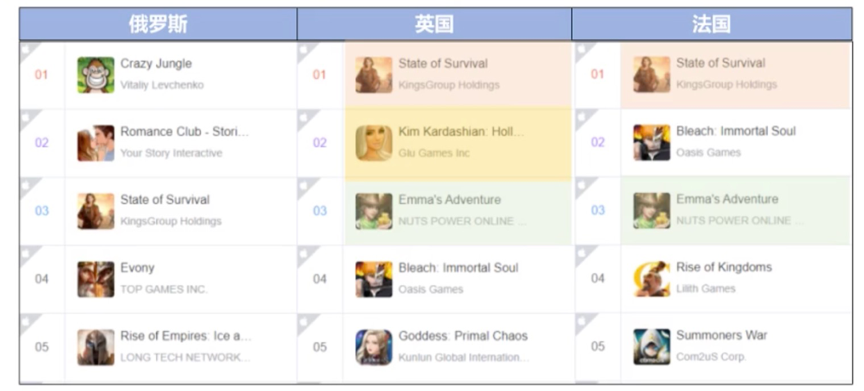The width and height of the screenshot is (864, 391).
Task: Open the Summoners War icon
Action: 652,346
